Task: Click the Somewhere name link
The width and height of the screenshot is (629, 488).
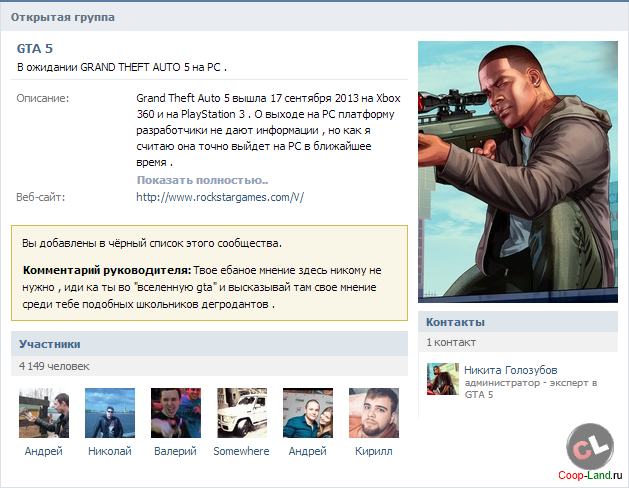Action: pyautogui.click(x=241, y=451)
